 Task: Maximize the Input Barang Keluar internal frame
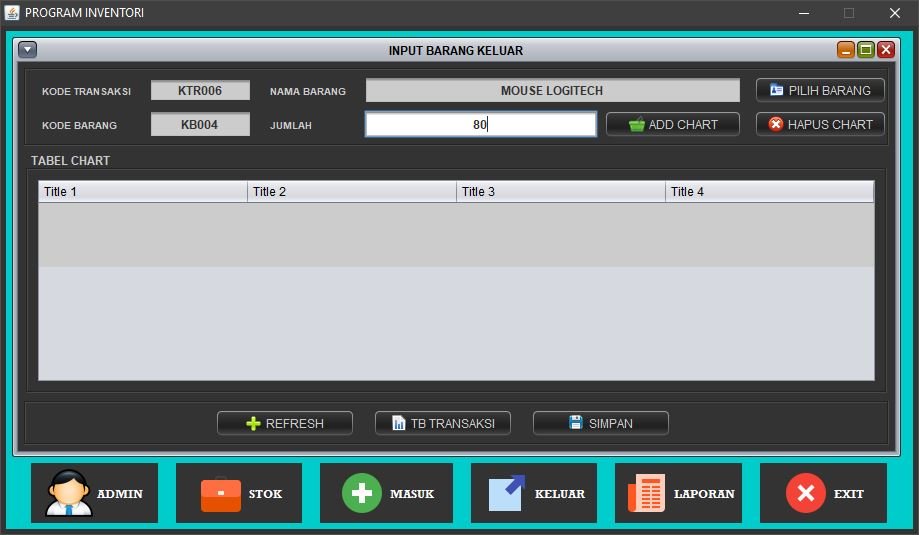pyautogui.click(x=866, y=50)
